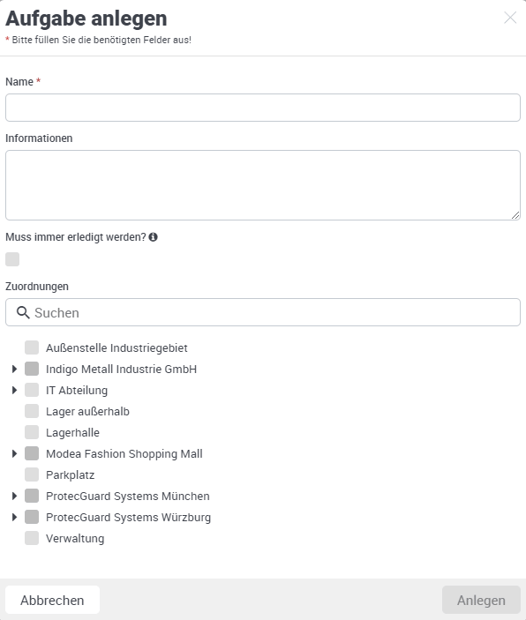The height and width of the screenshot is (620, 526).
Task: Enable the 'Muss immer erledigt werden?' checkbox
Action: click(12, 259)
